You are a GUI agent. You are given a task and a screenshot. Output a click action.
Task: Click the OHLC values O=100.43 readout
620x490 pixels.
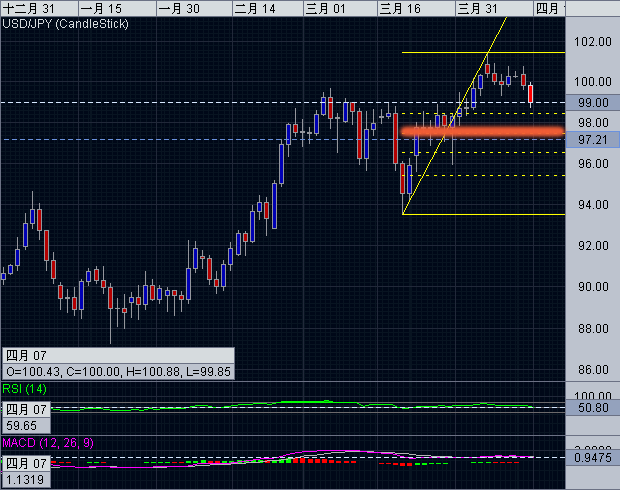(x=118, y=371)
